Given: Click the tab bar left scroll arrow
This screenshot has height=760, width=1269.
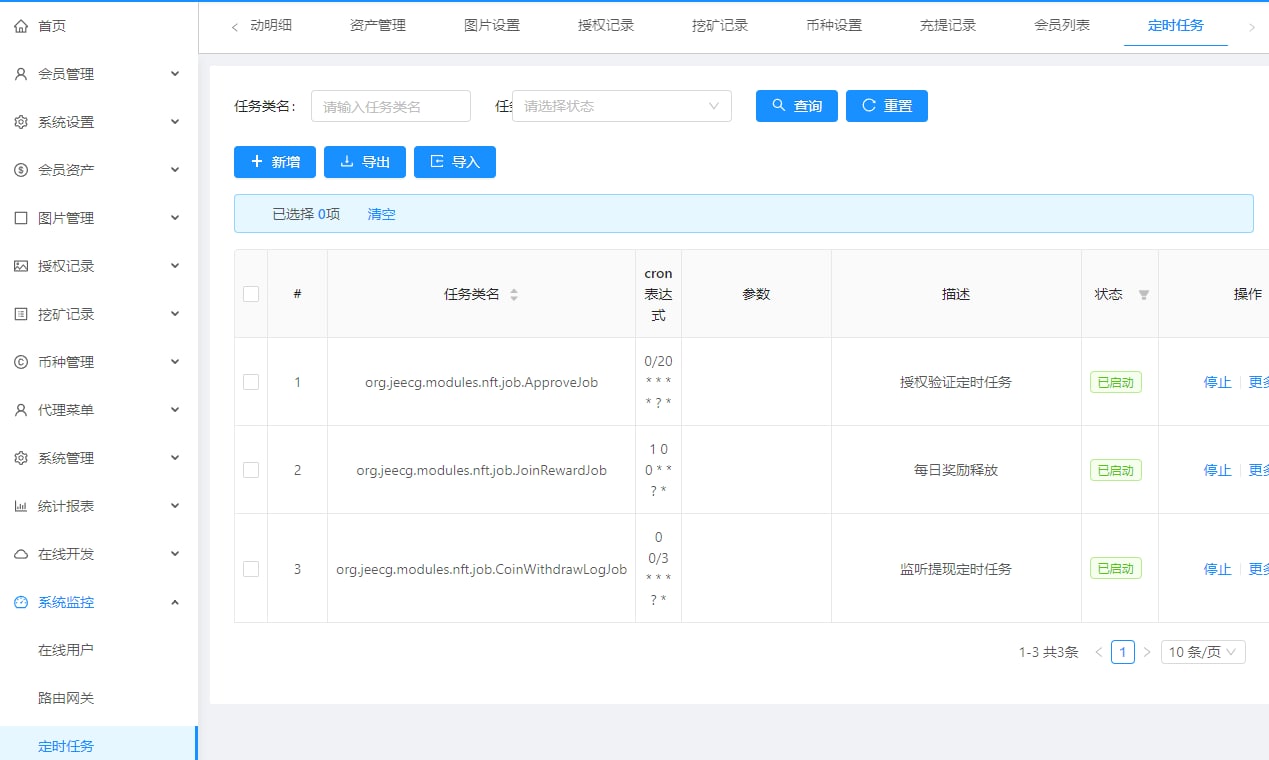Looking at the screenshot, I should (x=235, y=27).
